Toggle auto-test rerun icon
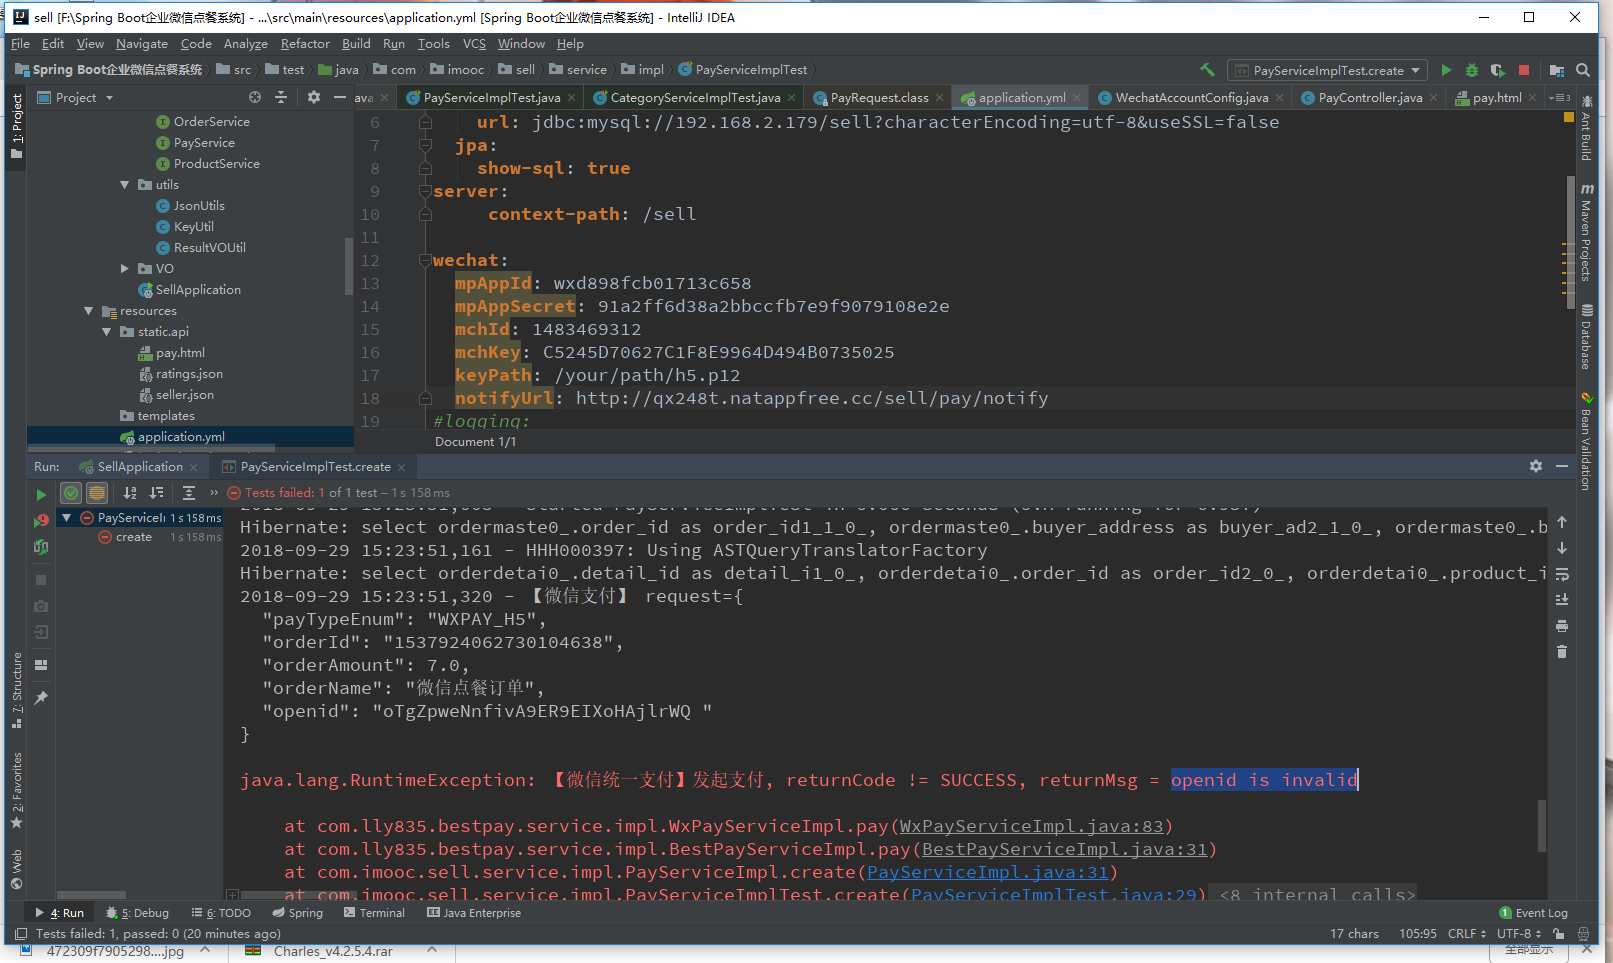The image size is (1613, 963). 41,547
